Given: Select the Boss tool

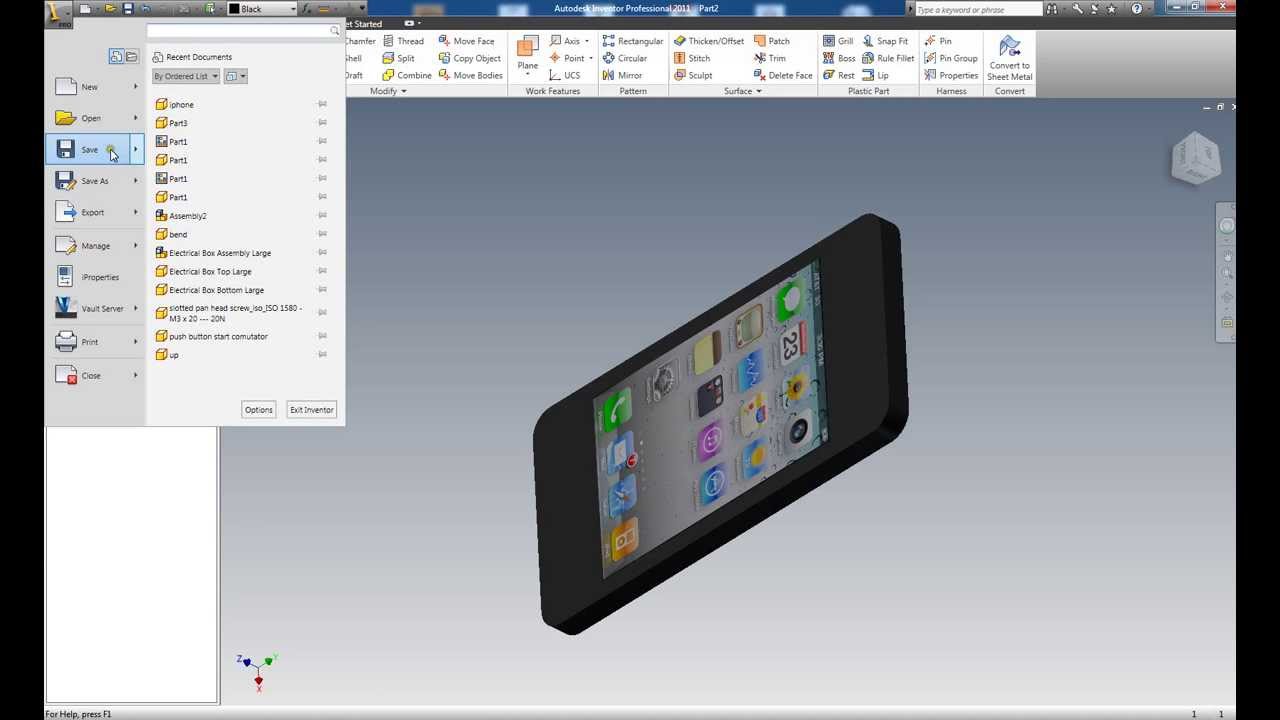Looking at the screenshot, I should pyautogui.click(x=838, y=58).
